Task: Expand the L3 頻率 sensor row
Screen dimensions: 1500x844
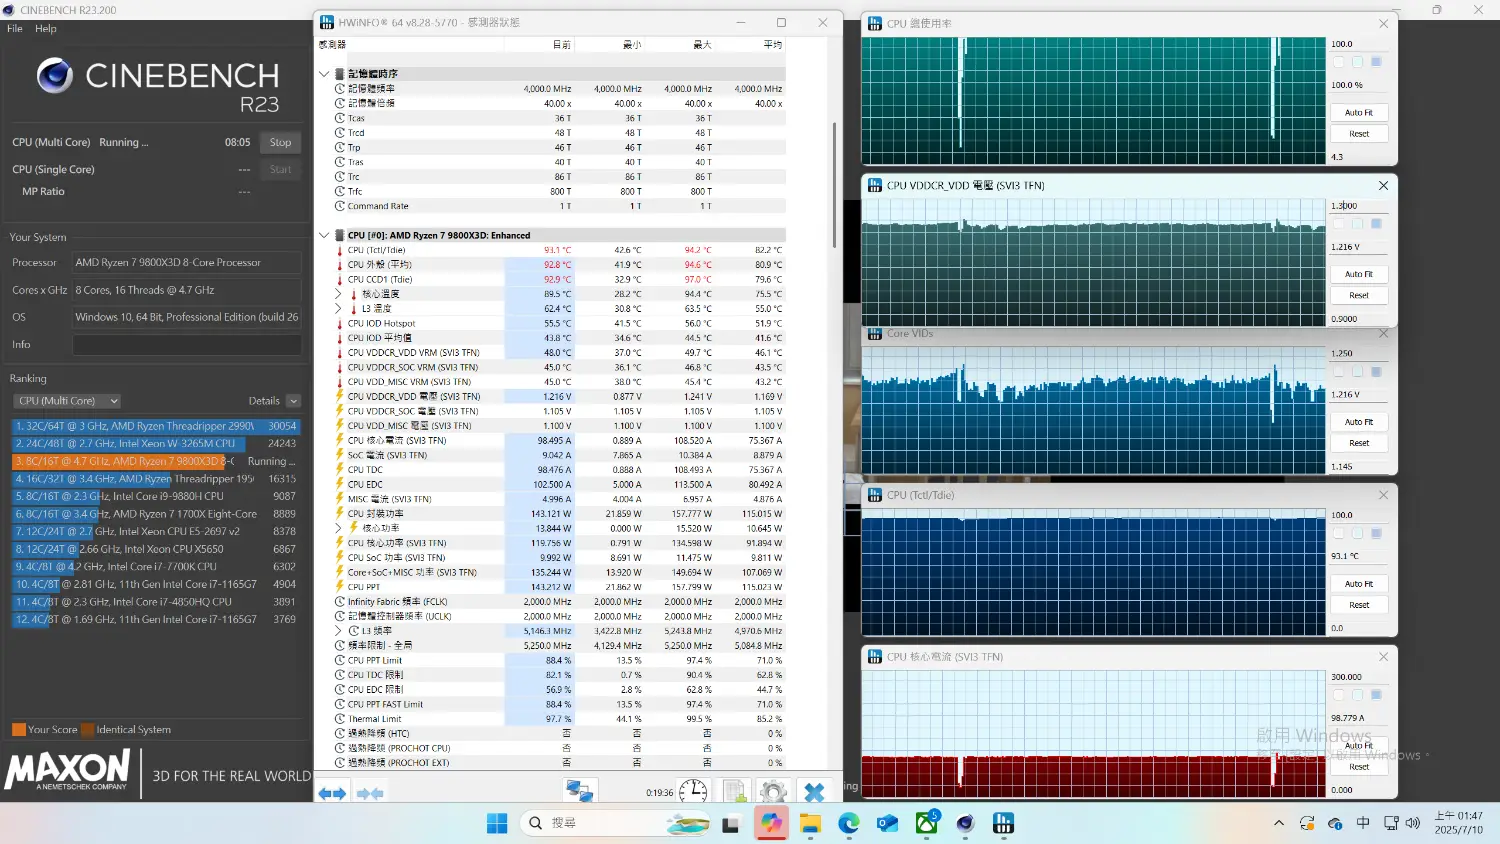Action: 338,631
